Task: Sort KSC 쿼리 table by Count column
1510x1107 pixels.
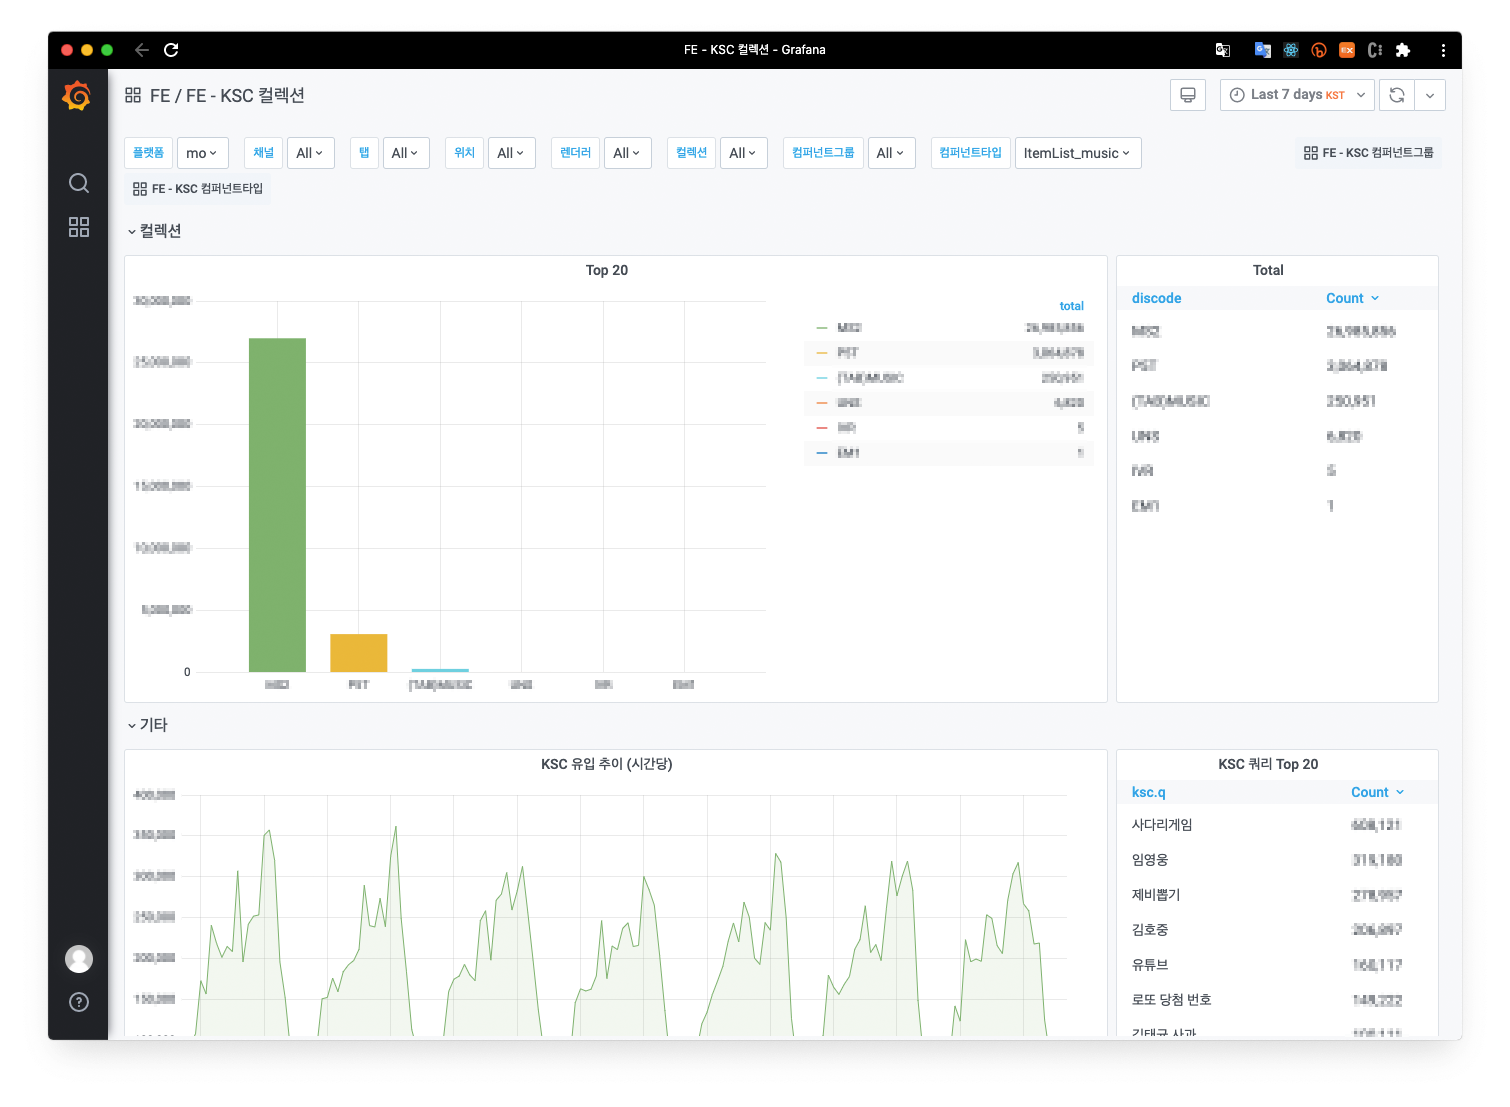Action: coord(1377,792)
